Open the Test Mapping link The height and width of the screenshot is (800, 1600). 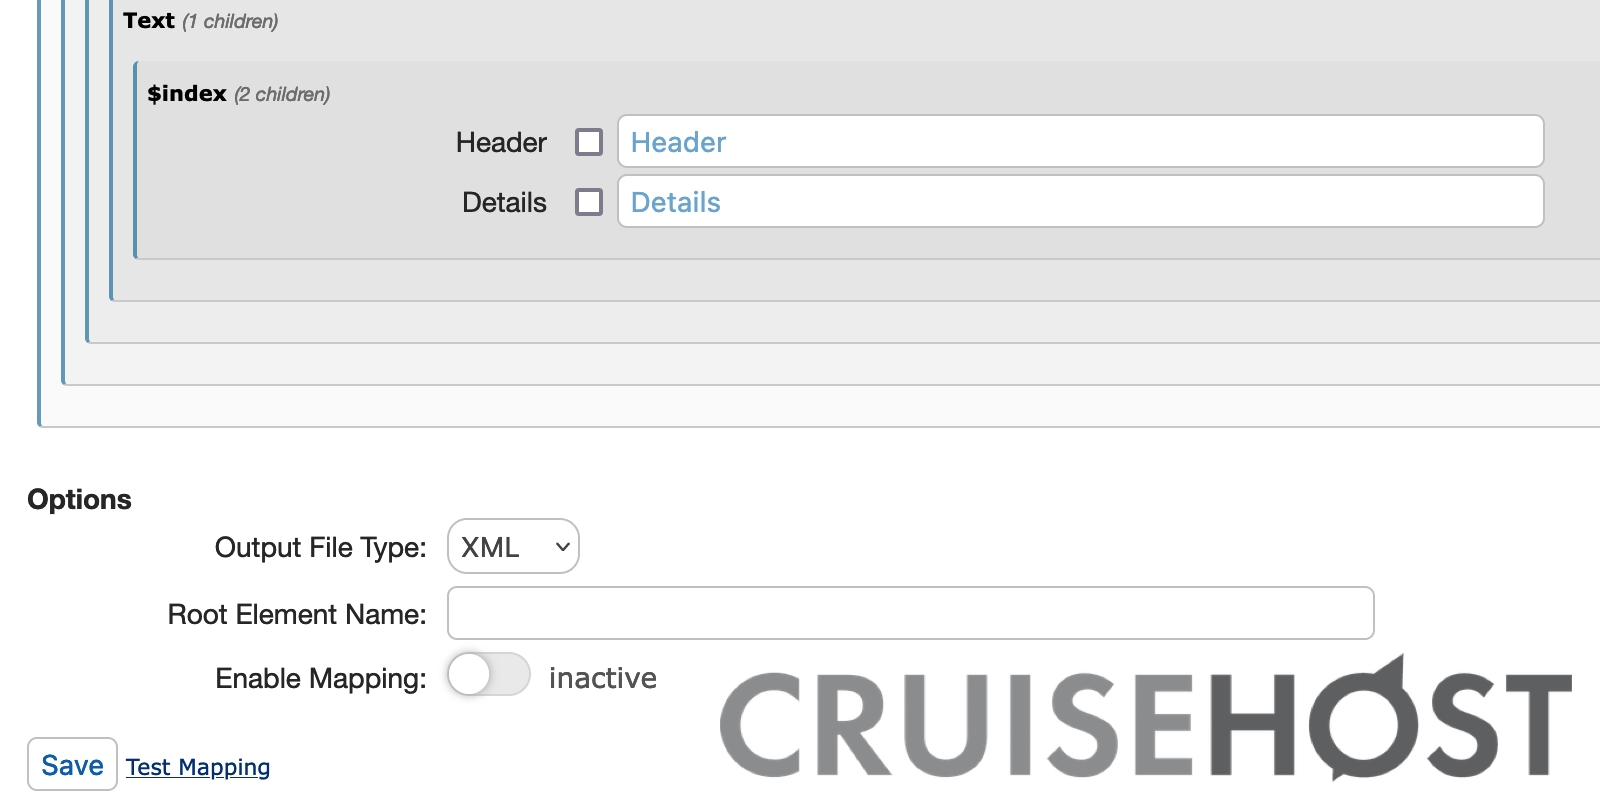pos(198,767)
